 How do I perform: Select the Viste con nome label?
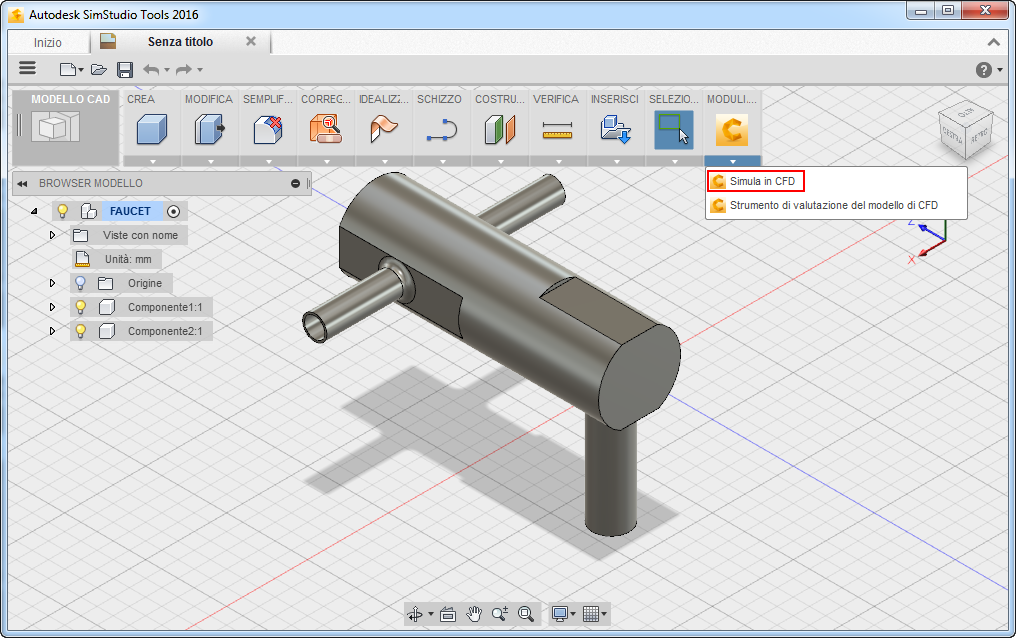click(x=140, y=235)
